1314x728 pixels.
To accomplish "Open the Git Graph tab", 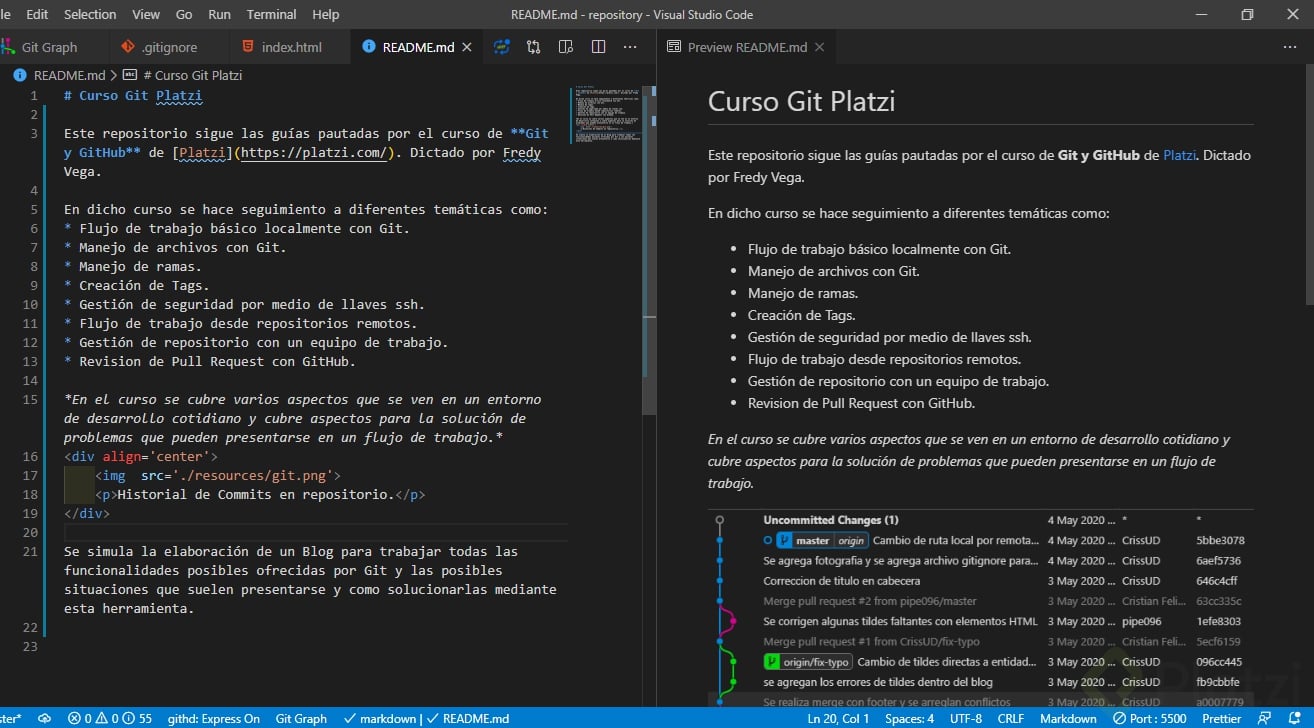I will click(x=48, y=47).
